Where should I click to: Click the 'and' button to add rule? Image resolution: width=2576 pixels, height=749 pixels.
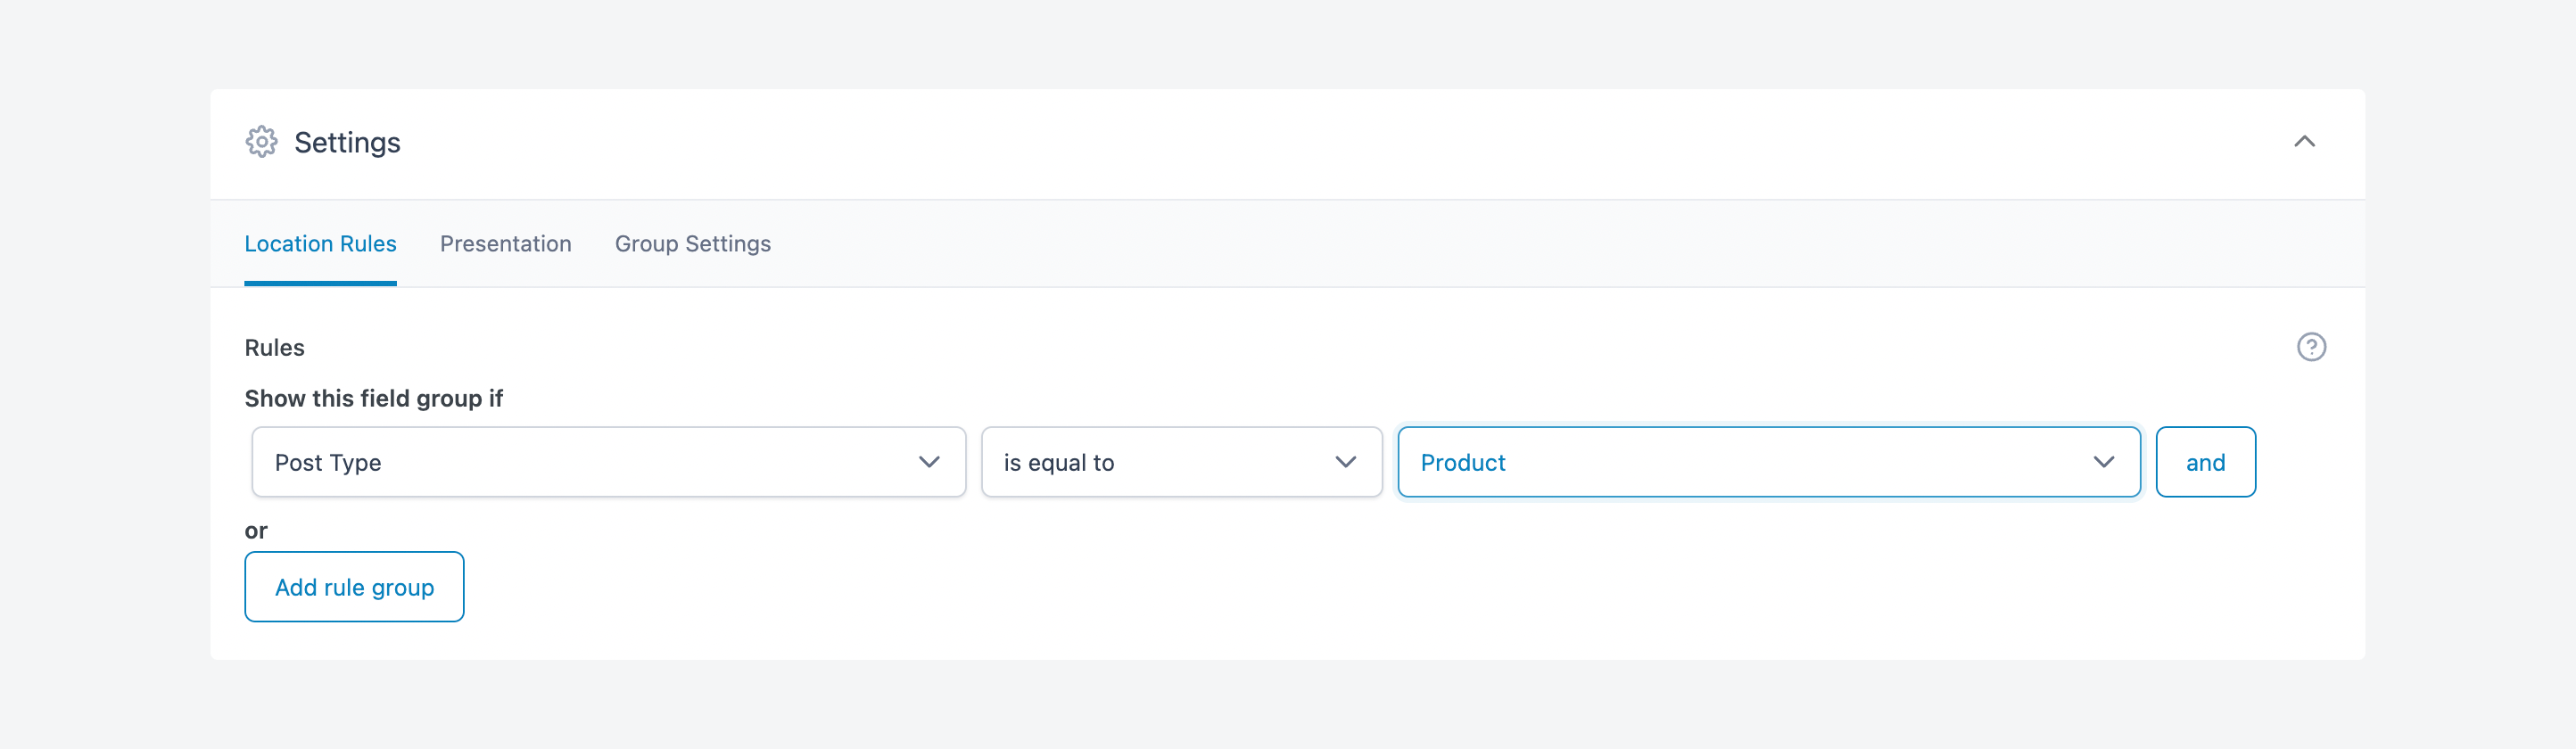point(2205,462)
